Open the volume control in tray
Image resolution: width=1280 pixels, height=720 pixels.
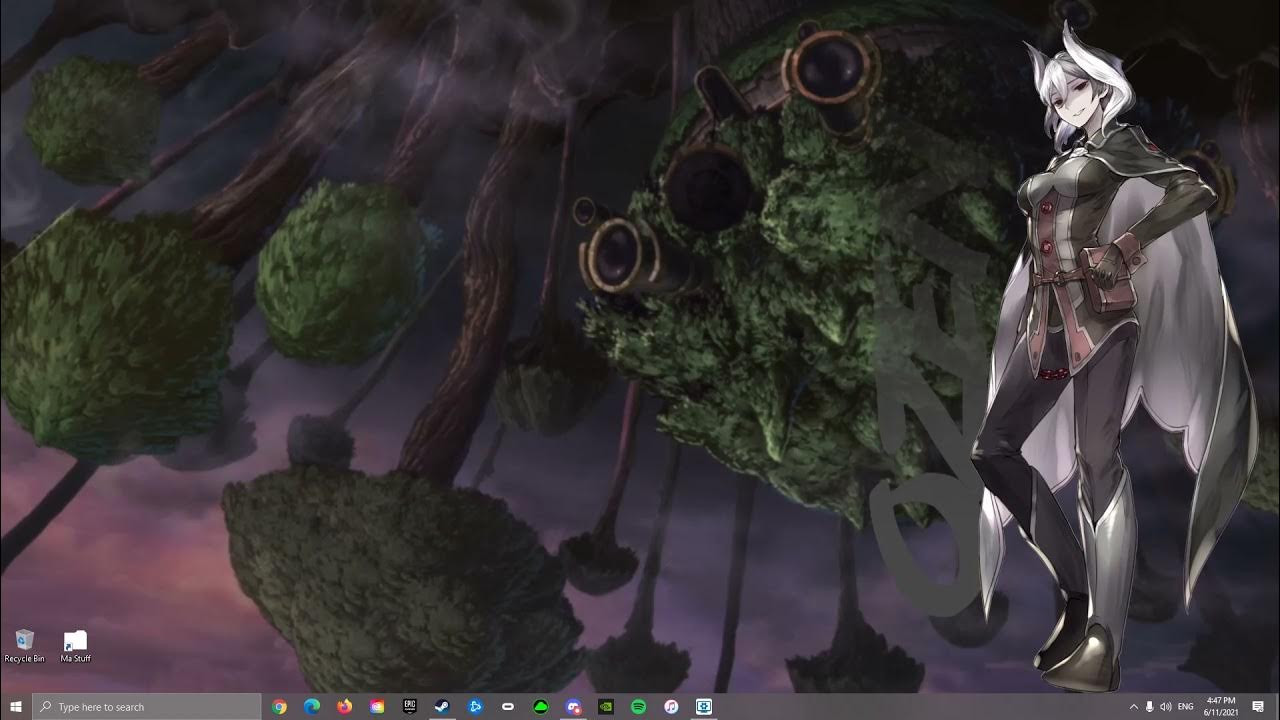[1165, 707]
